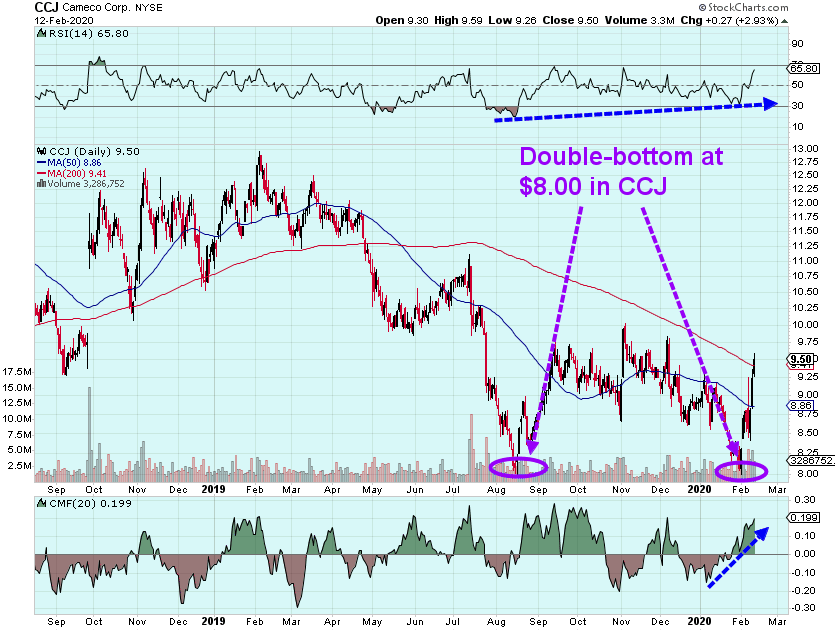Viewport: 839px width, 632px height.
Task: Click the RSI(14) 65.80 panel label
Action: click(x=89, y=33)
